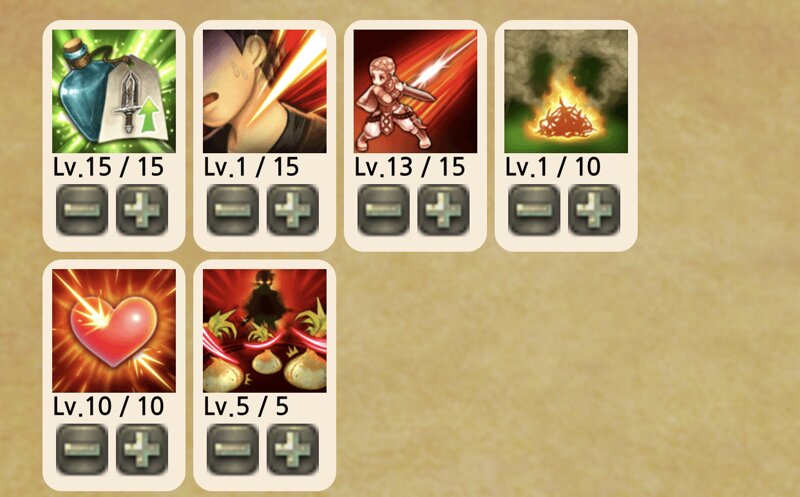Viewport: 800px width, 497px height.
Task: Increase level of potion sword skill
Action: (x=142, y=210)
